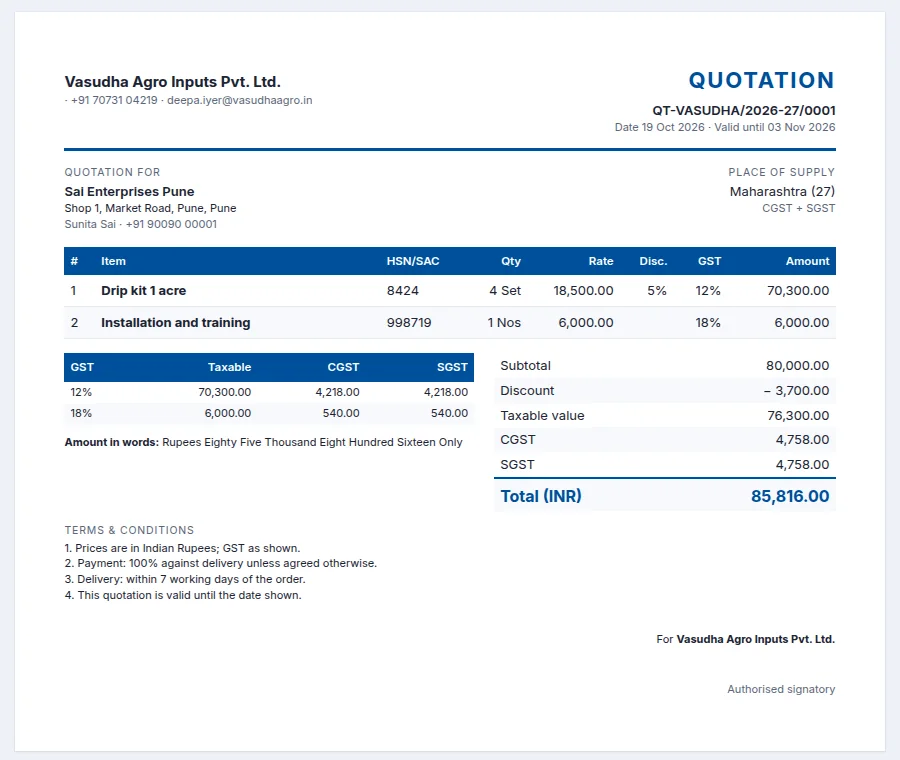Select term 4 about quotation validity
This screenshot has width=900, height=760.
tap(183, 595)
